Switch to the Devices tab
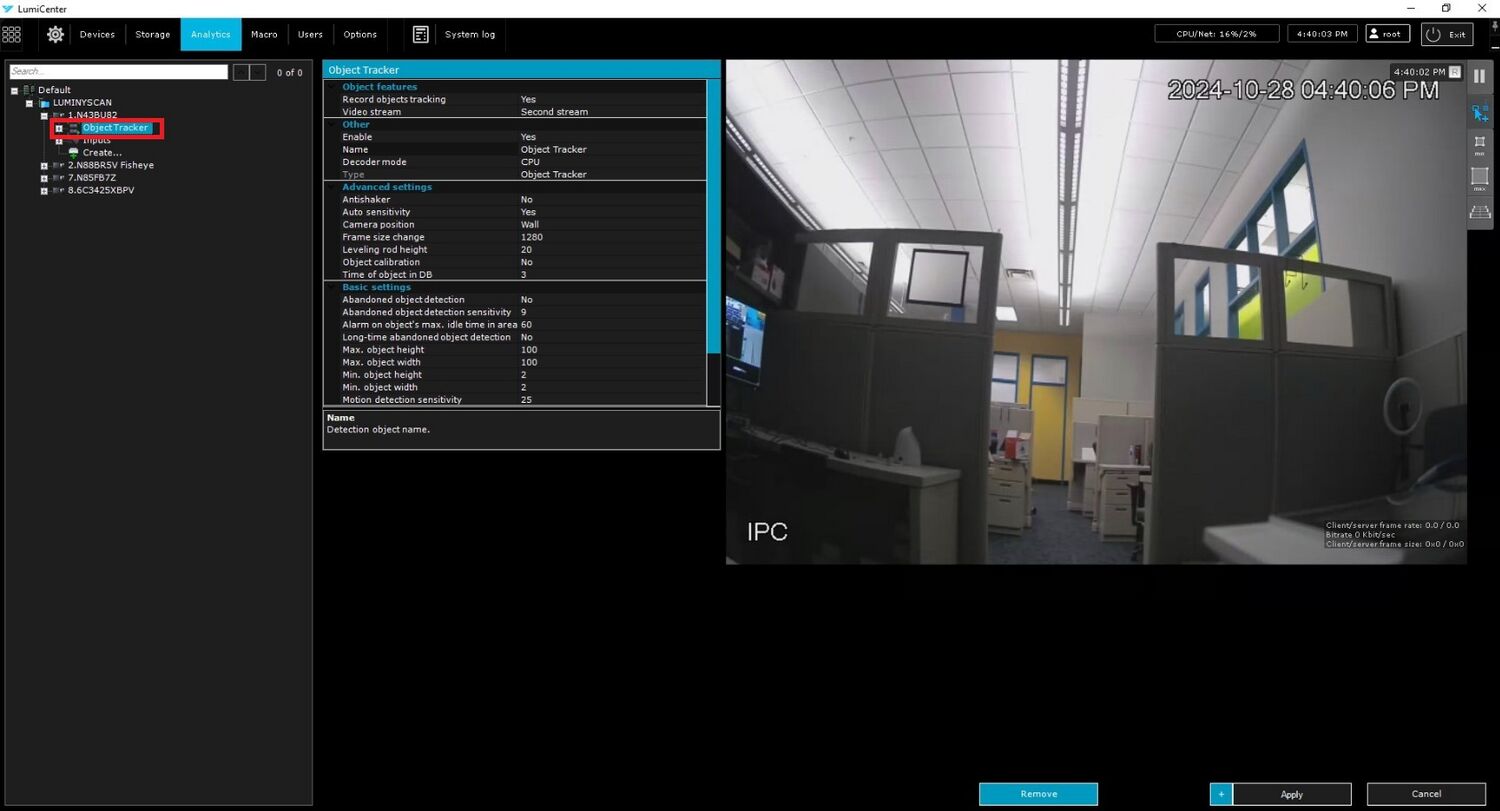 [96, 34]
